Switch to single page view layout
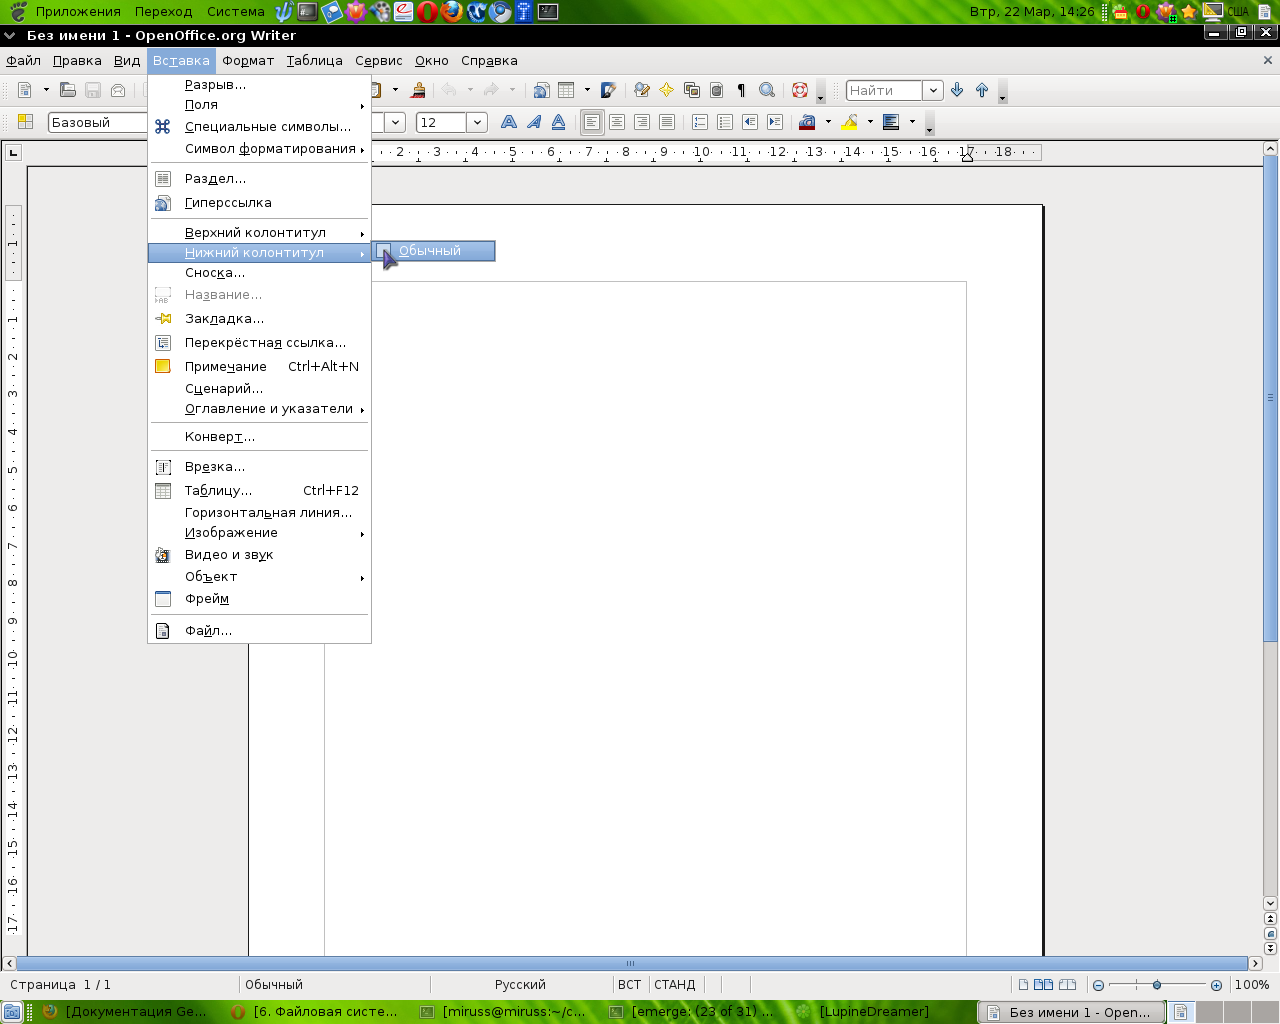 (x=1022, y=985)
